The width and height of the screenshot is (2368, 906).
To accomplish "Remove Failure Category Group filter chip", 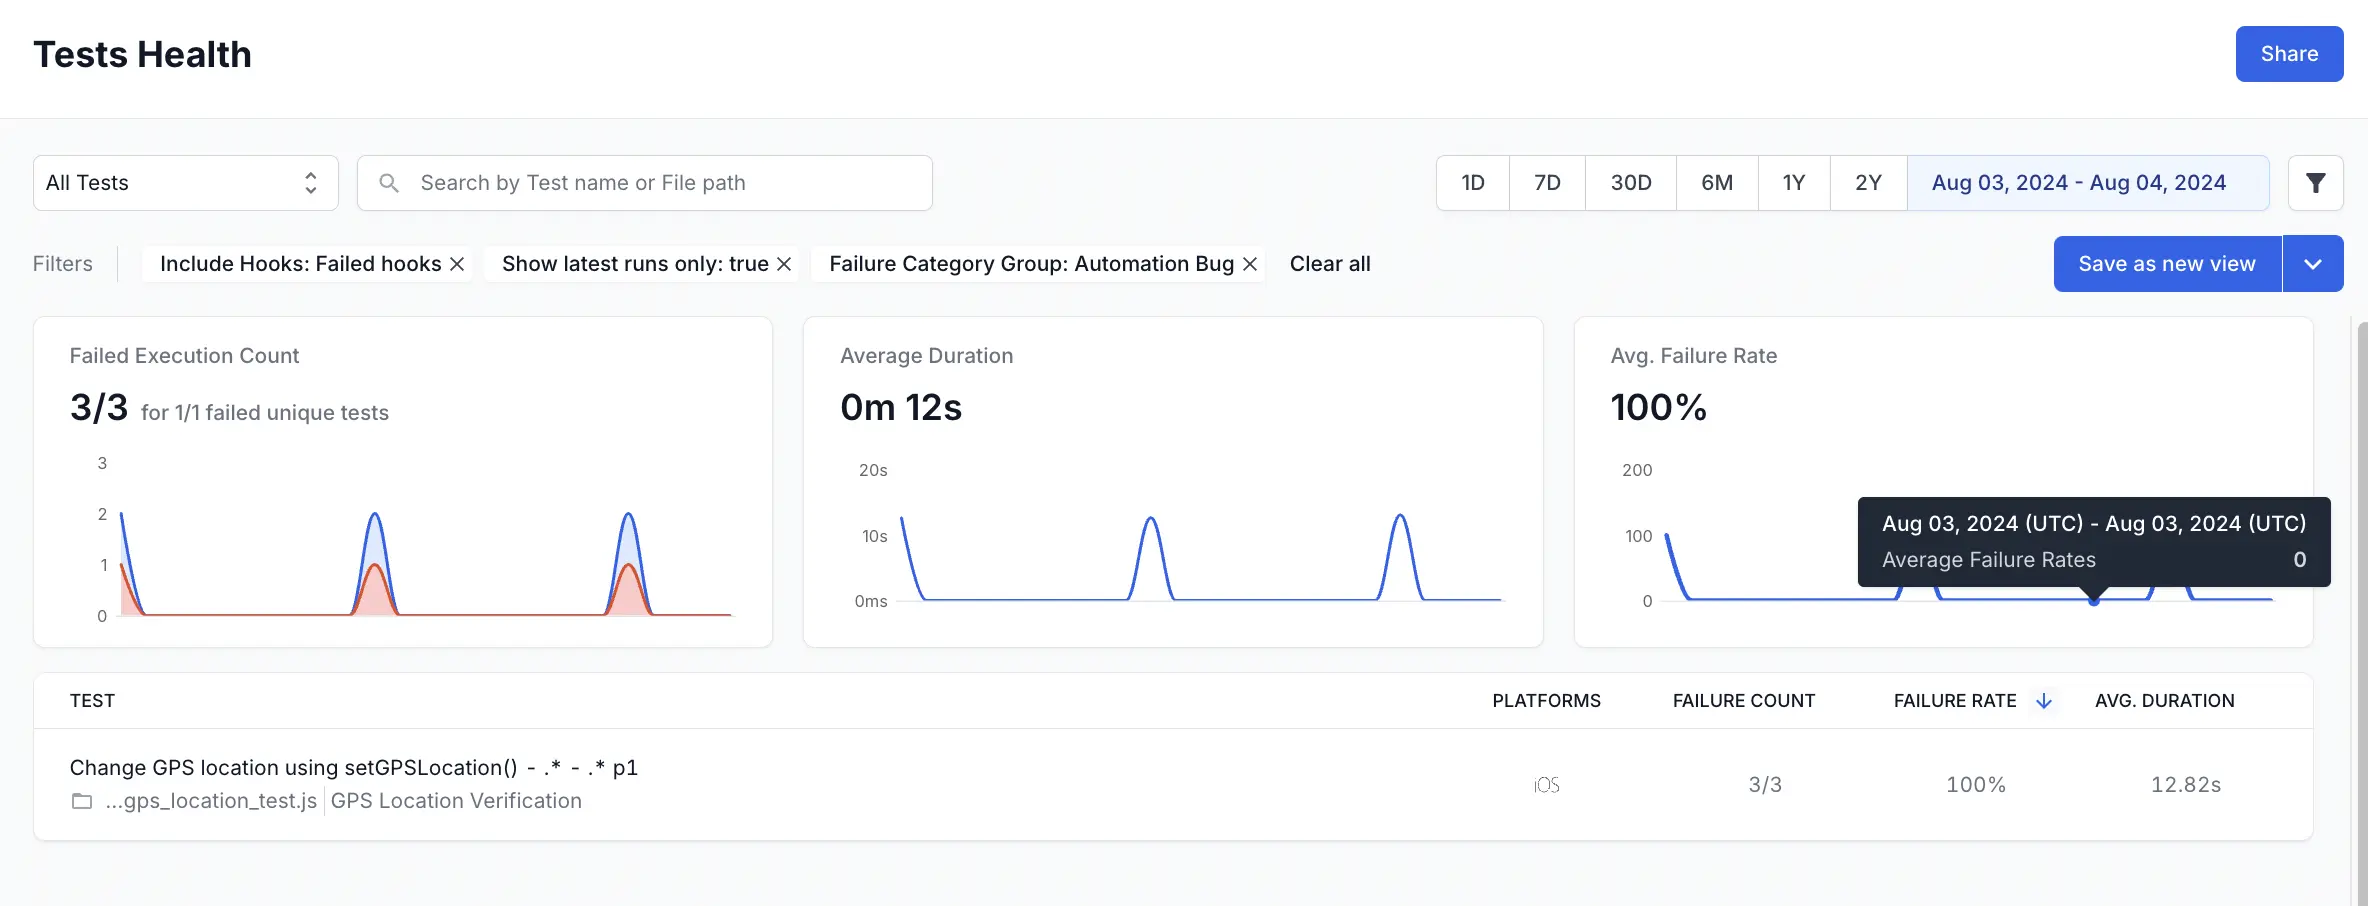I will click(1250, 264).
